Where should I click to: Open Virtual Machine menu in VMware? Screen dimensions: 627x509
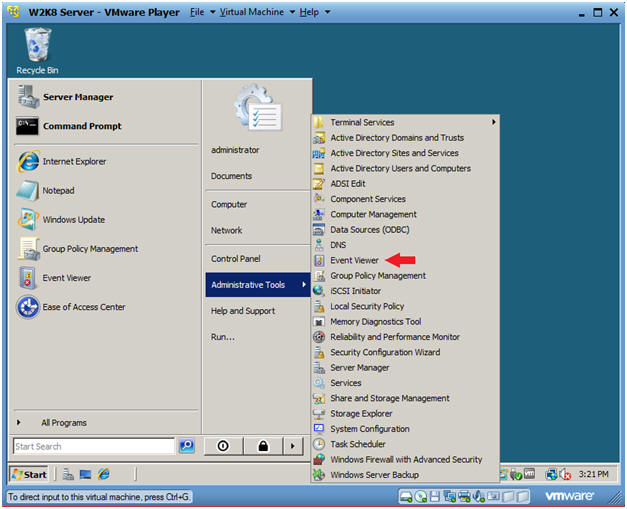tap(257, 12)
